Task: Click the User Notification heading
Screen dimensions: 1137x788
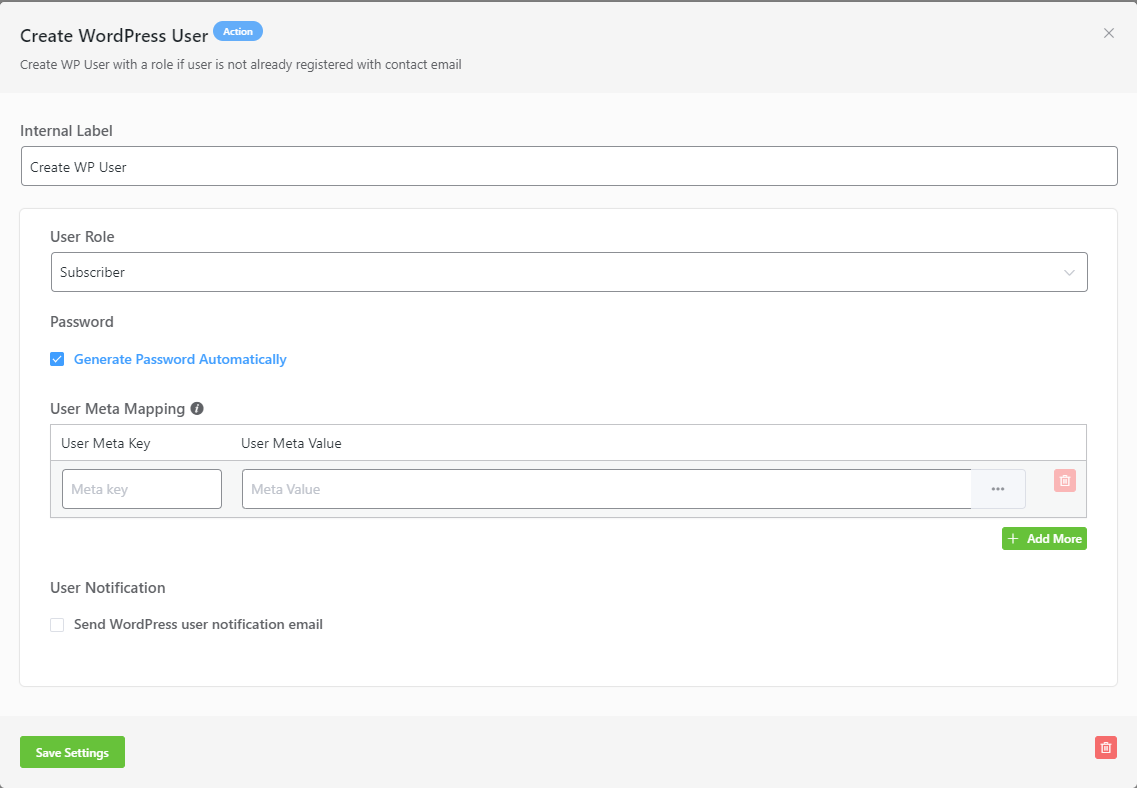Action: [x=107, y=588]
